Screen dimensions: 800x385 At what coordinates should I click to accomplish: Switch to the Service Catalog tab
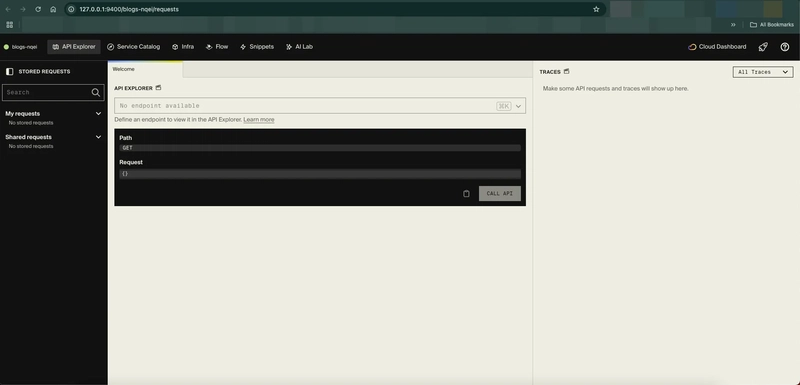[x=134, y=47]
